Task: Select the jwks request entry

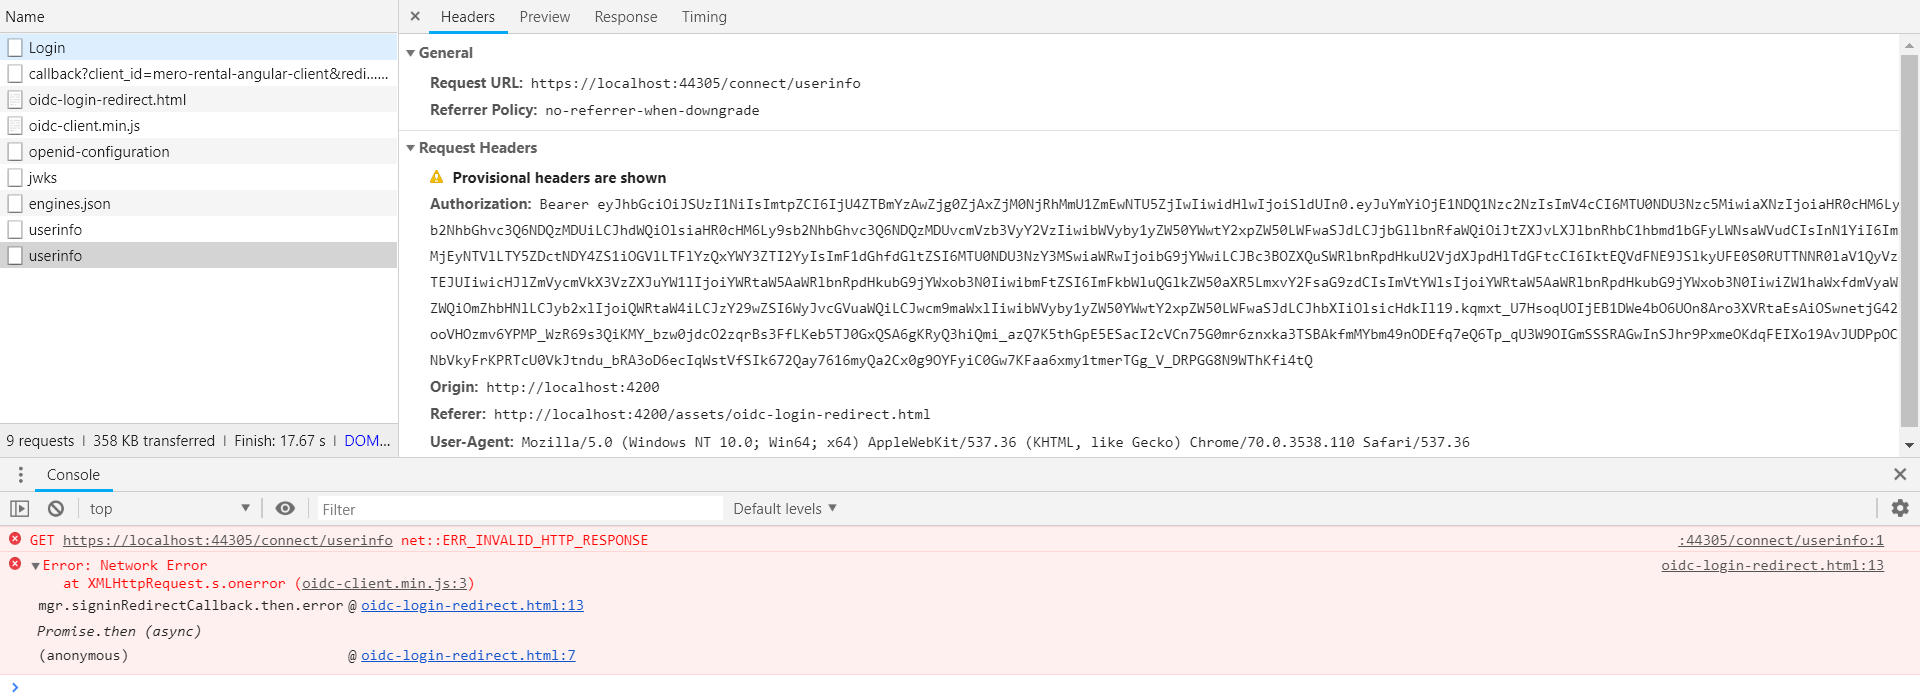Action: coord(43,178)
